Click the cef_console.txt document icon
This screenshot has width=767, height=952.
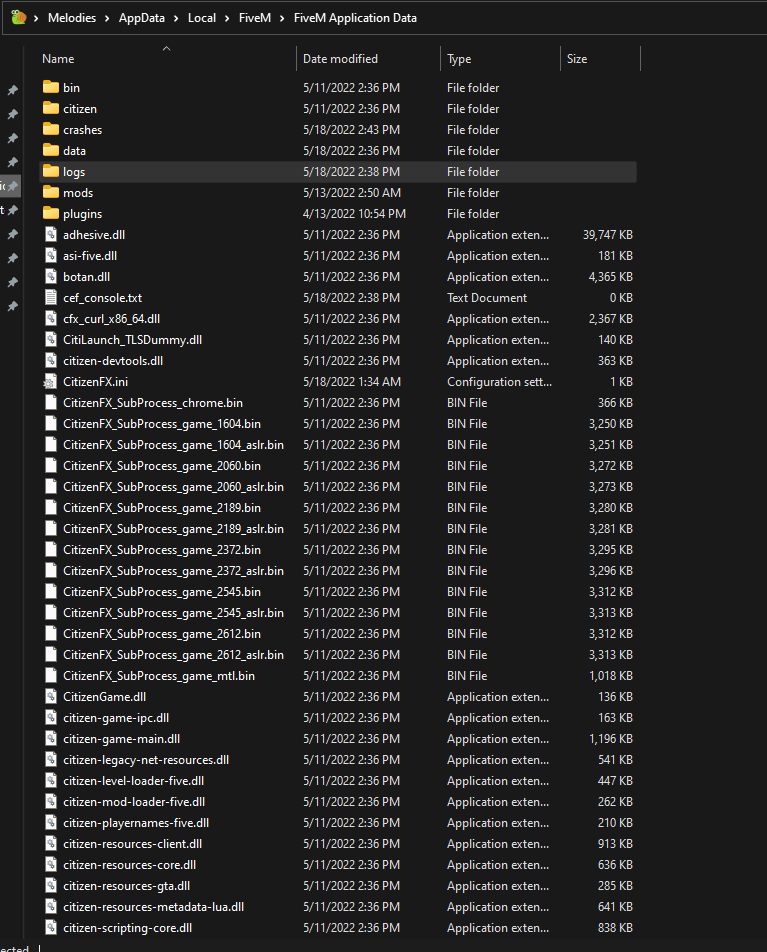pyautogui.click(x=52, y=298)
